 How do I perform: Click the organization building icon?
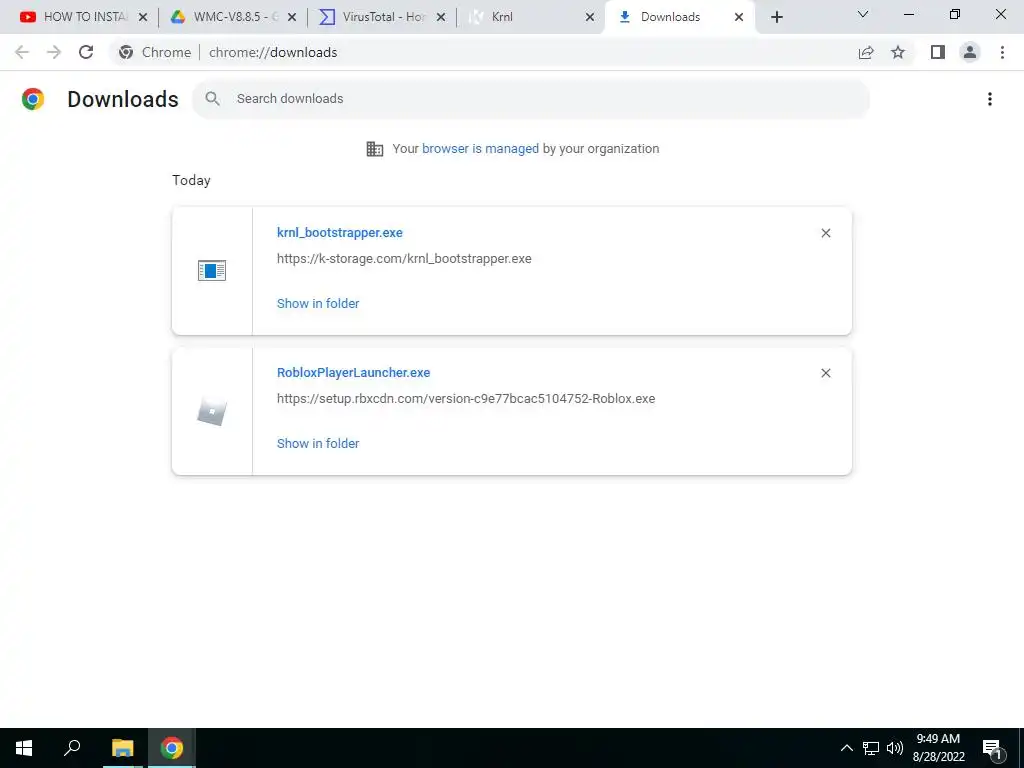(x=375, y=149)
